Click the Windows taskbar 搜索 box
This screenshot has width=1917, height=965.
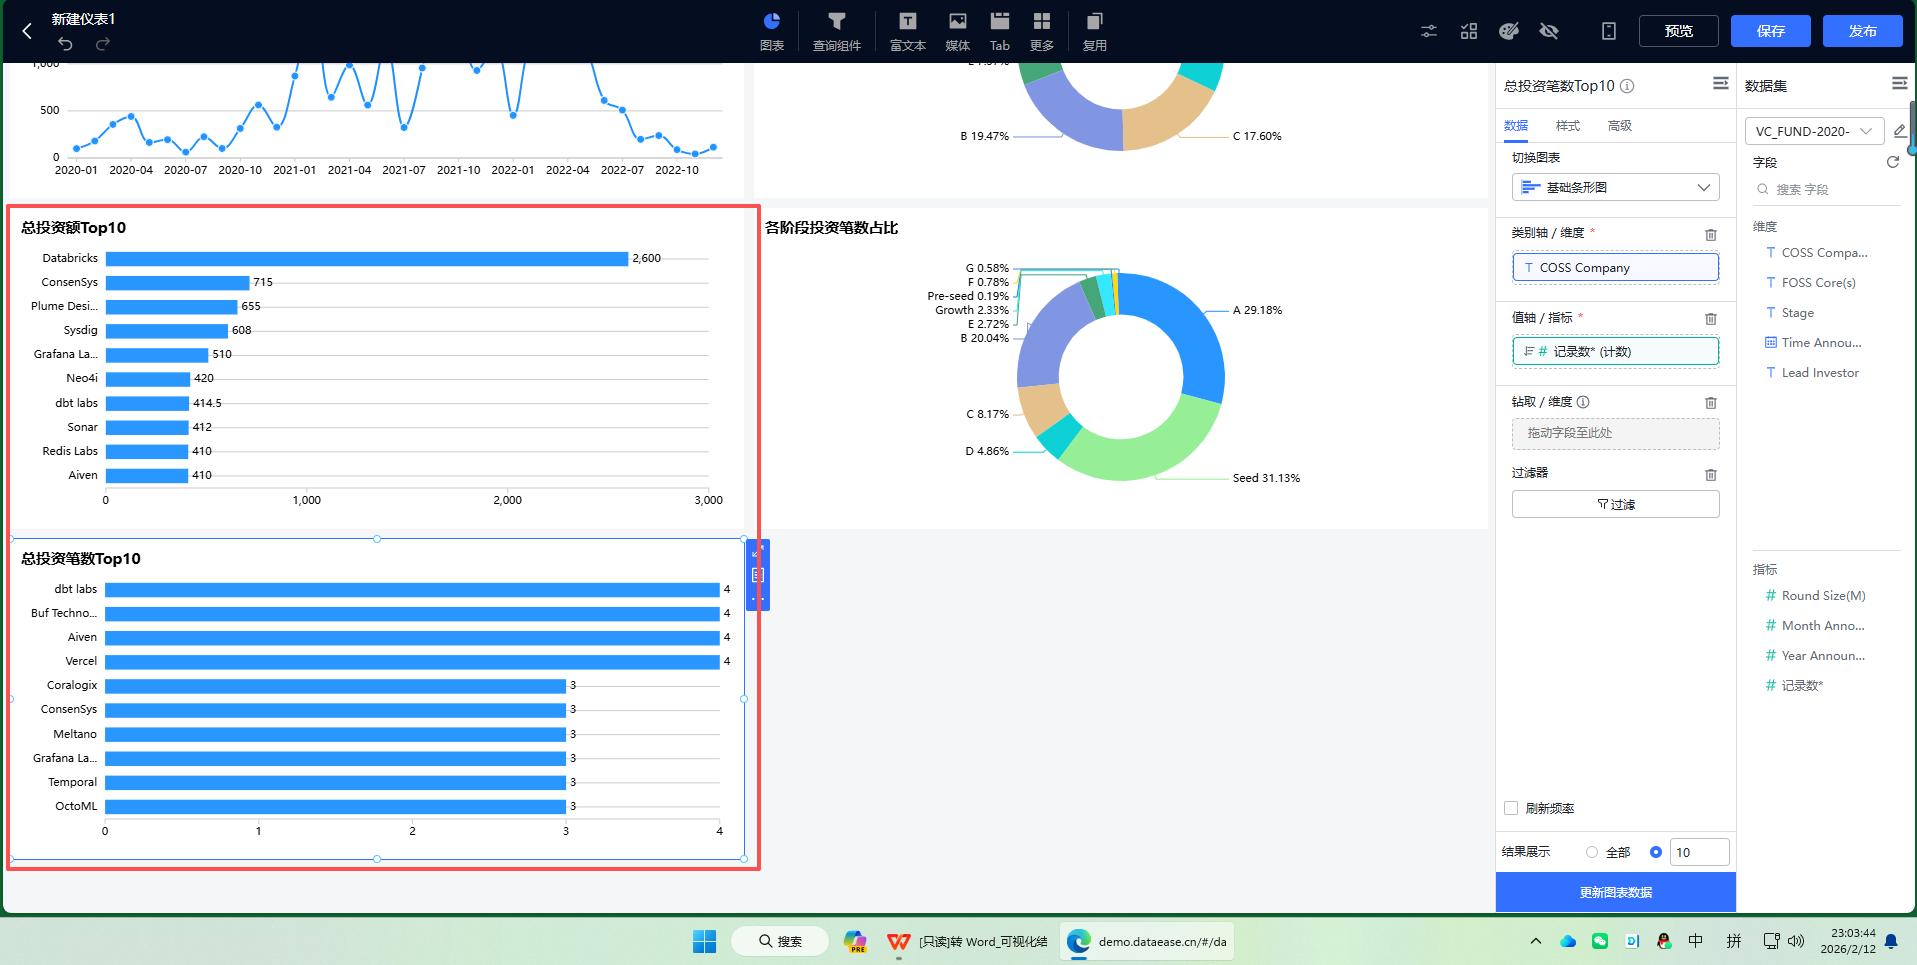click(780, 941)
